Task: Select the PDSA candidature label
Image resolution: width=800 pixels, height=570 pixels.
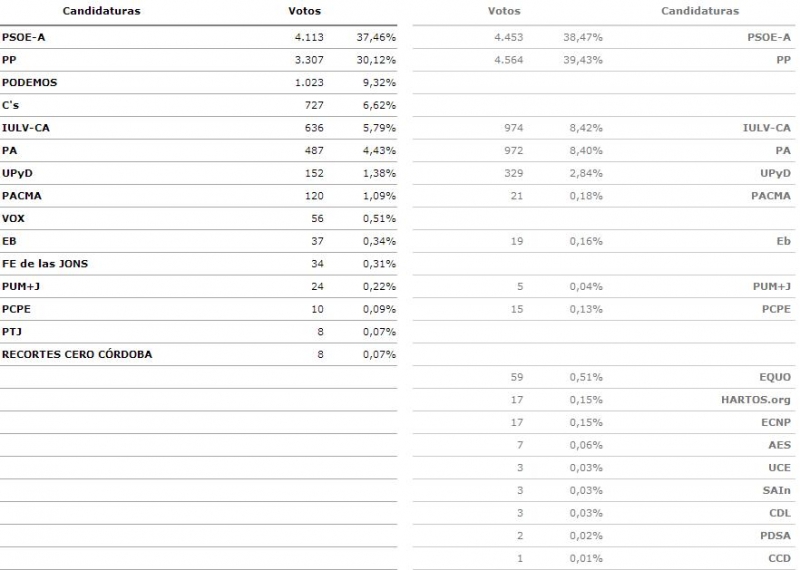Action: click(774, 536)
